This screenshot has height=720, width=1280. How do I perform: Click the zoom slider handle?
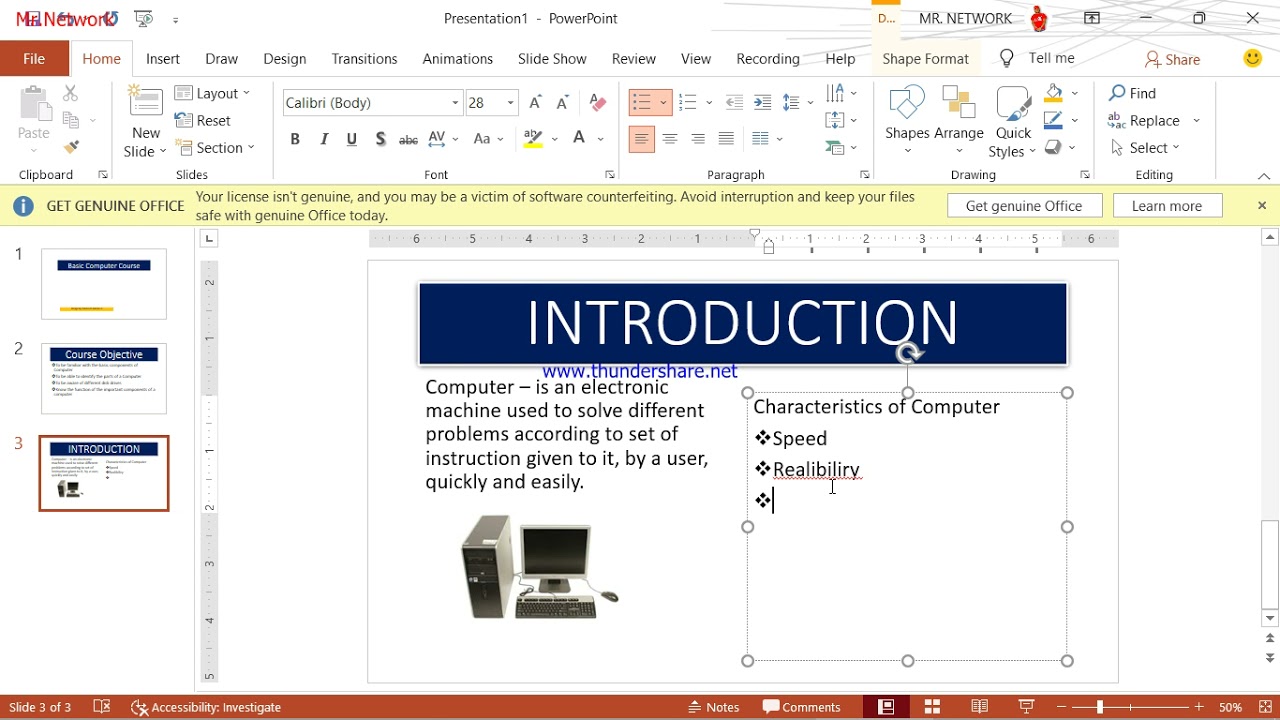click(1099, 707)
